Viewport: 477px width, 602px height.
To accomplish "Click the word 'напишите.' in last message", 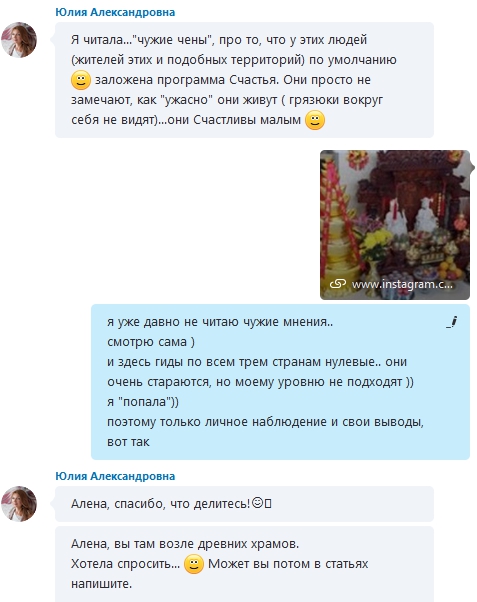I will click(101, 584).
